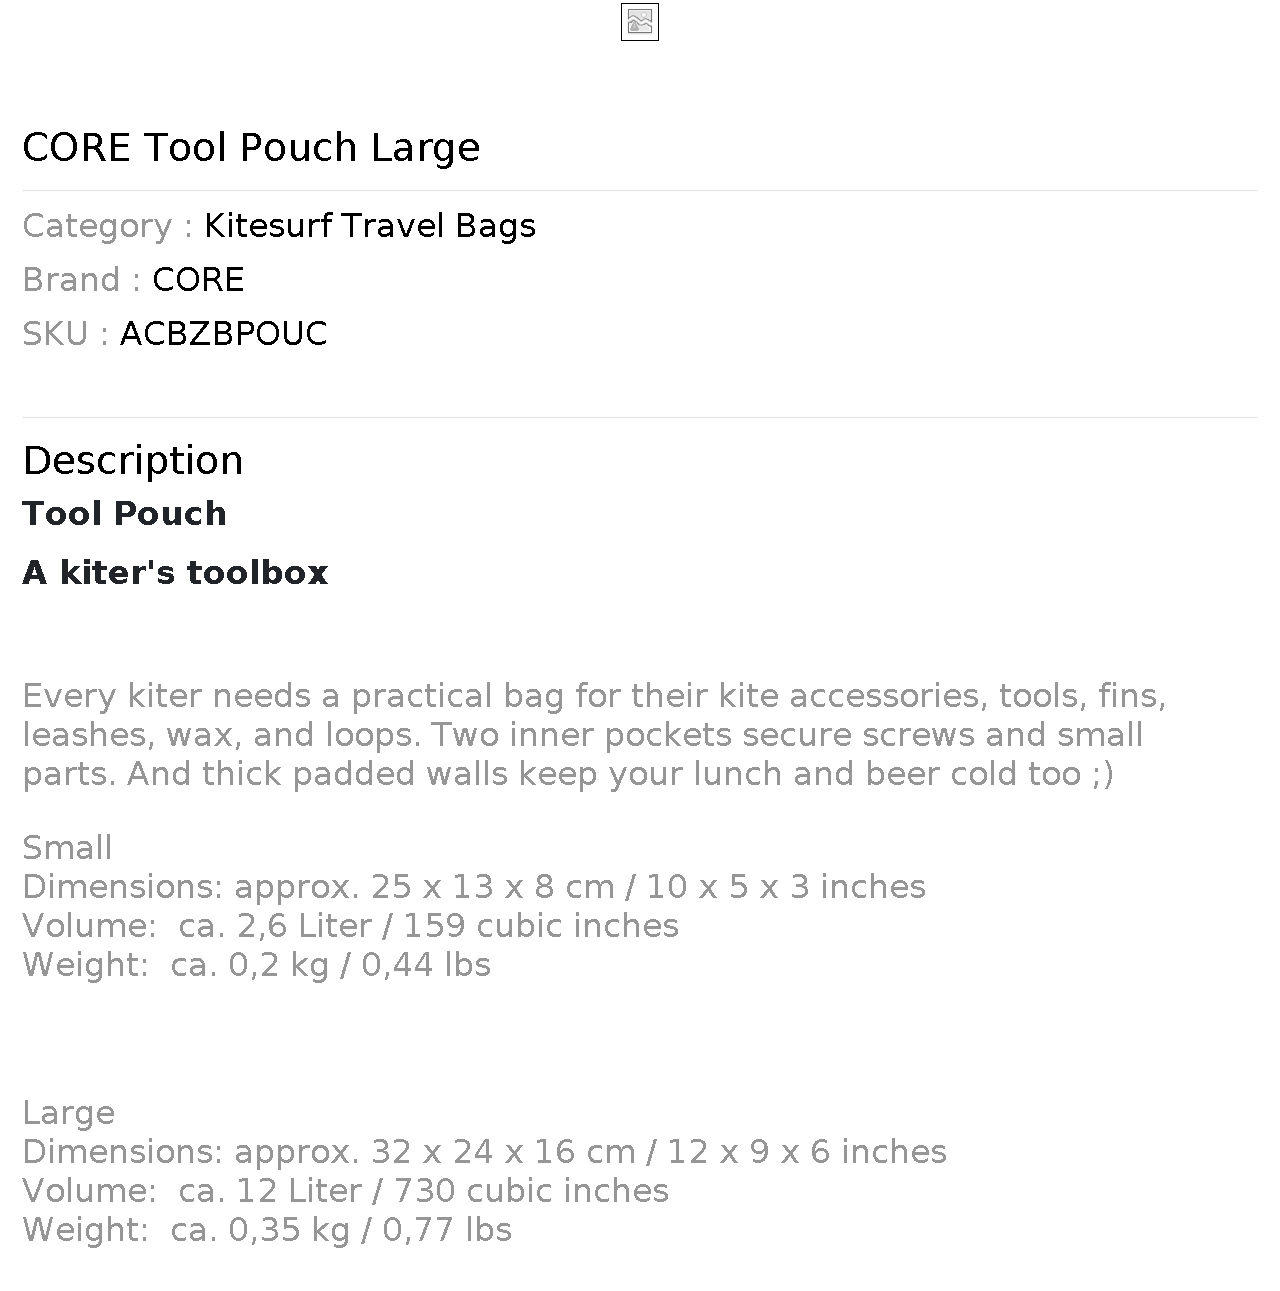
Task: Click the broken product image placeholder icon
Action: pos(640,22)
